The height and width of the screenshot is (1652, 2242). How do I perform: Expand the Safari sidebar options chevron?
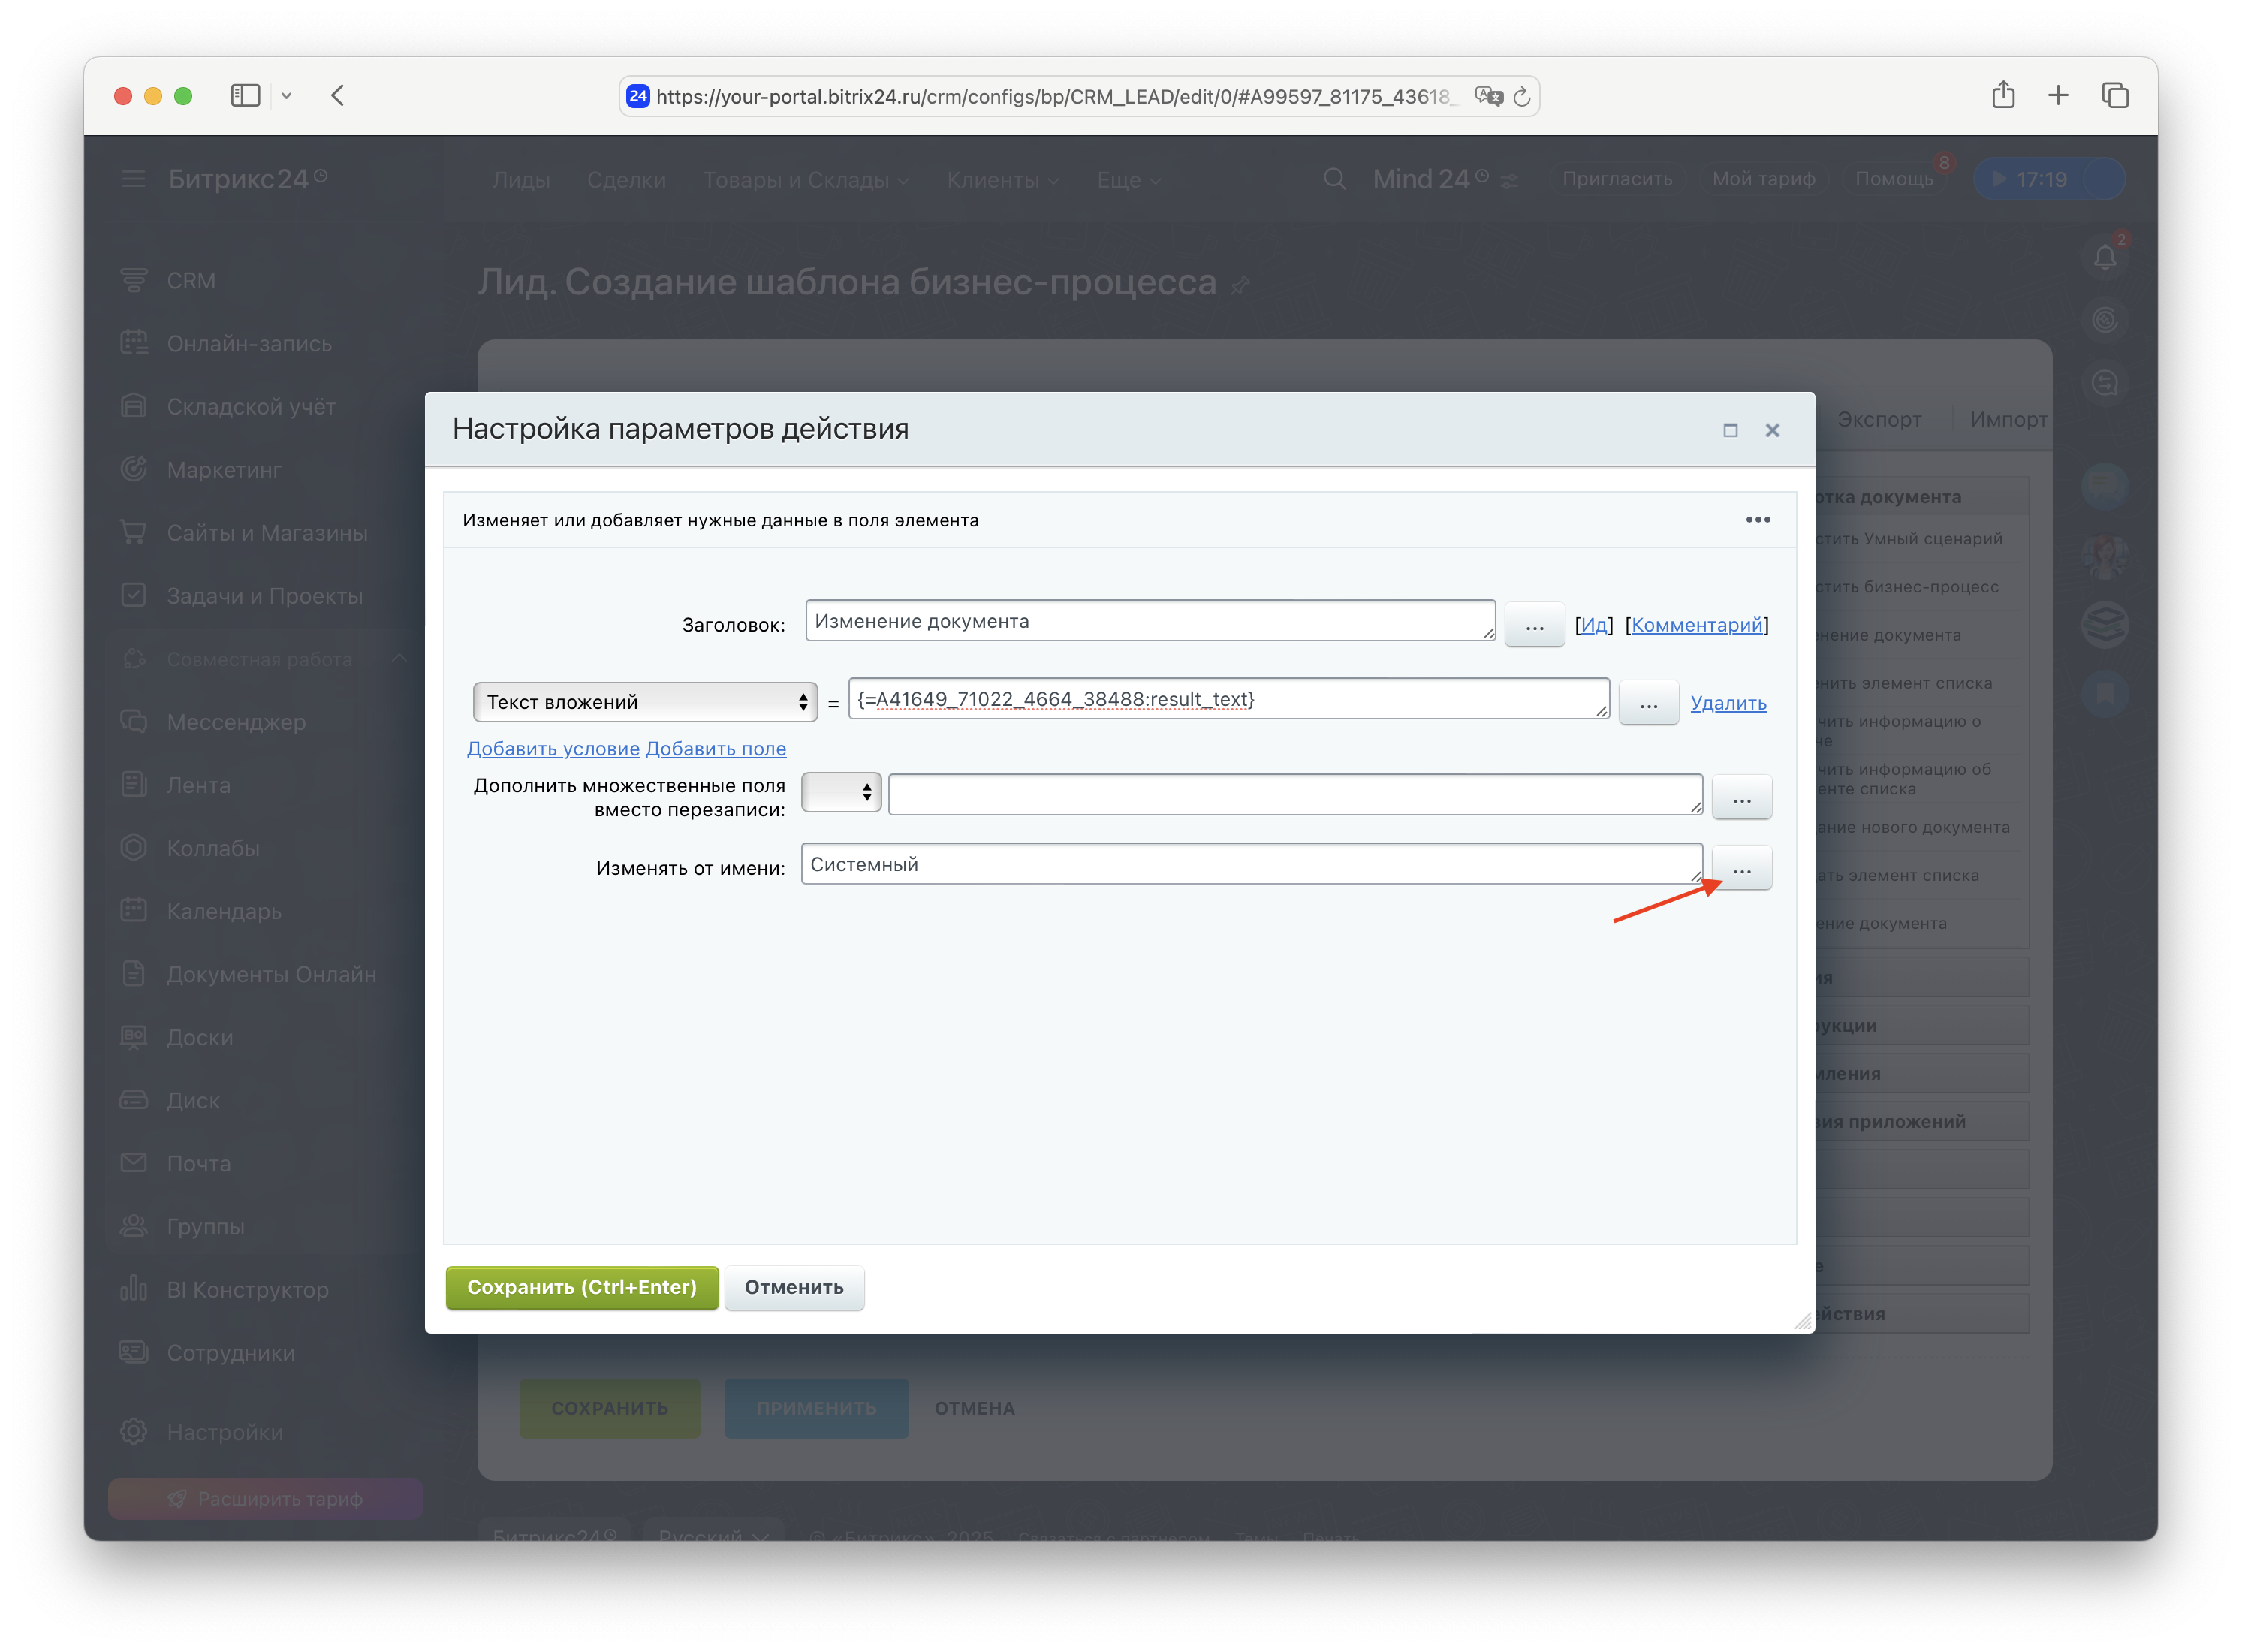(286, 95)
